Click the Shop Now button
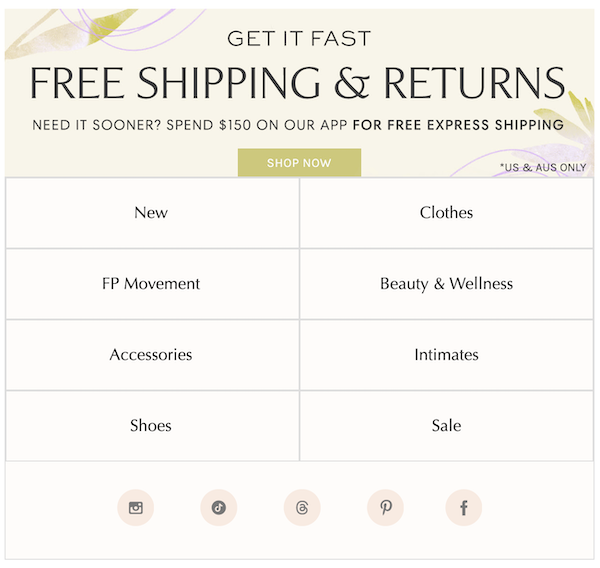This screenshot has width=600, height=568. click(x=299, y=163)
